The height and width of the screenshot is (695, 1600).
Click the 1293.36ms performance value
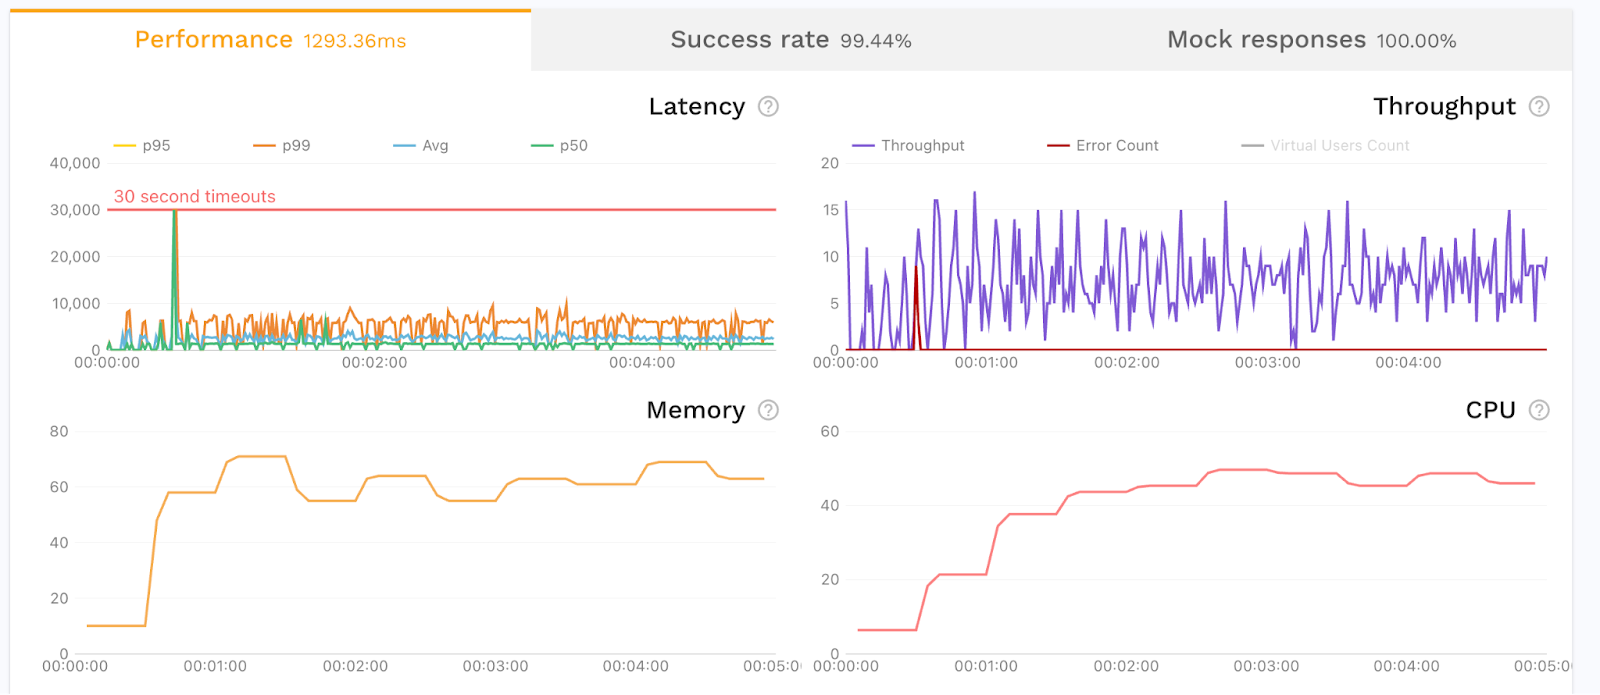point(355,41)
